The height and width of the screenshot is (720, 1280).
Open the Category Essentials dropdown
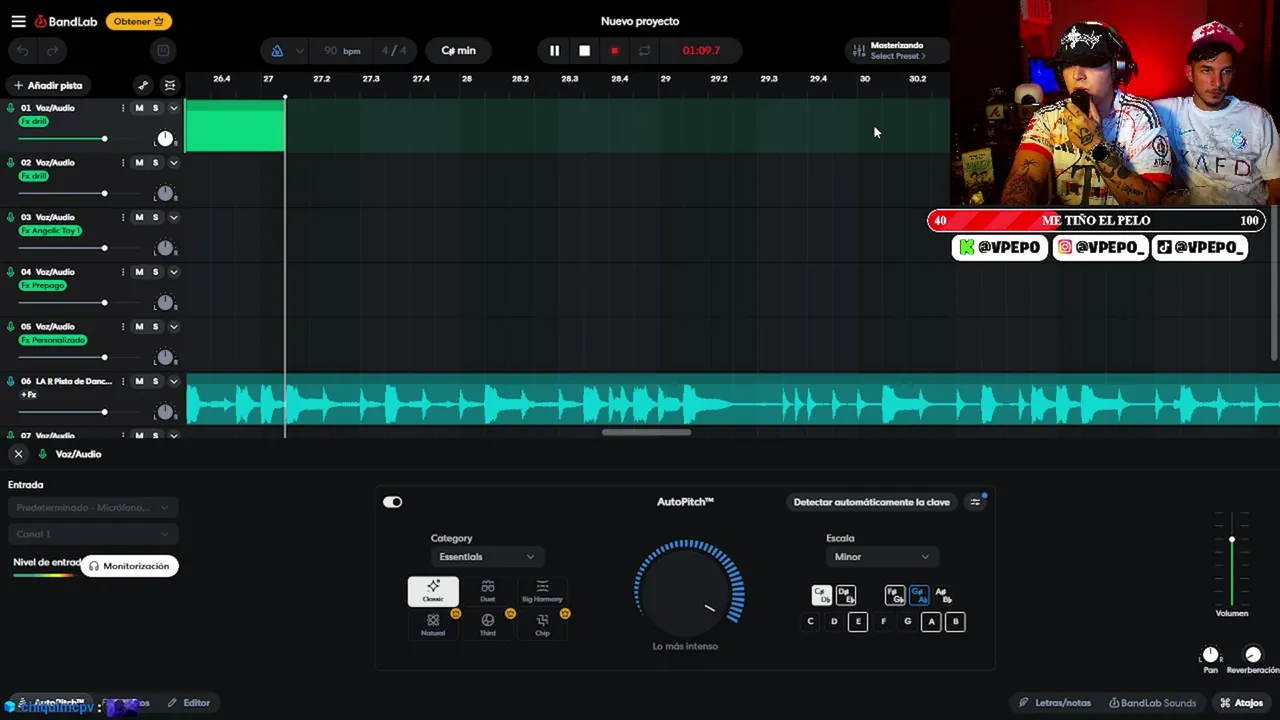[x=486, y=557]
